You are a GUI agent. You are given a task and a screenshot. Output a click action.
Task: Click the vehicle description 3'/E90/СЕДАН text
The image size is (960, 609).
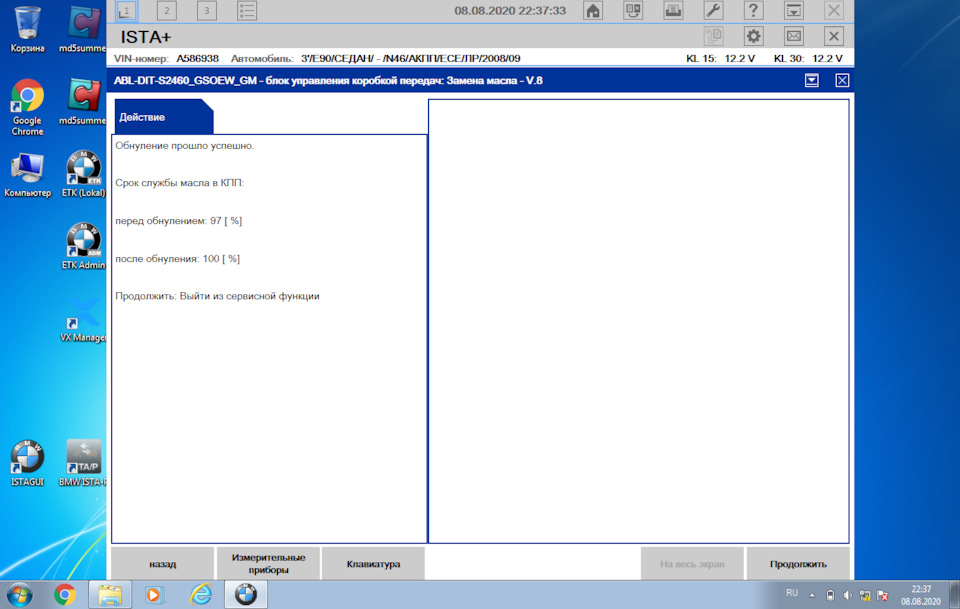[x=410, y=59]
